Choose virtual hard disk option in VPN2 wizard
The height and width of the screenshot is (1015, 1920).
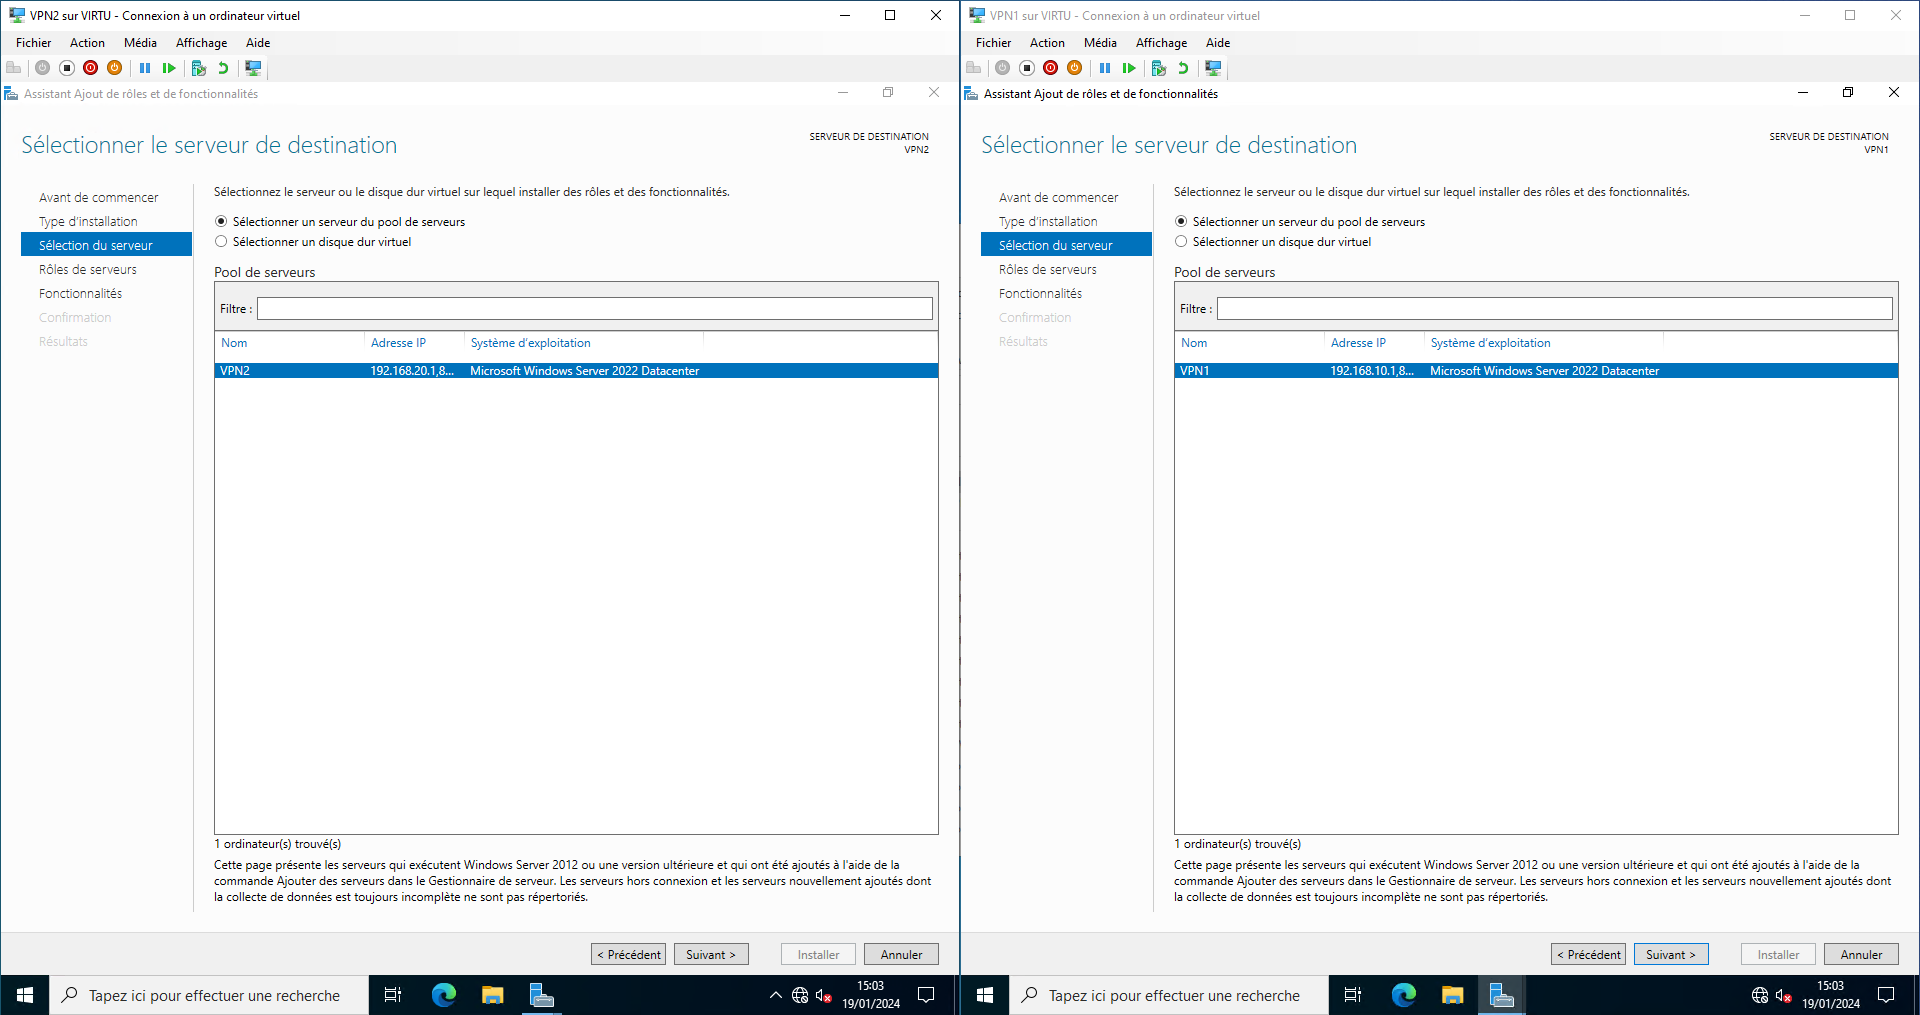[x=221, y=242]
